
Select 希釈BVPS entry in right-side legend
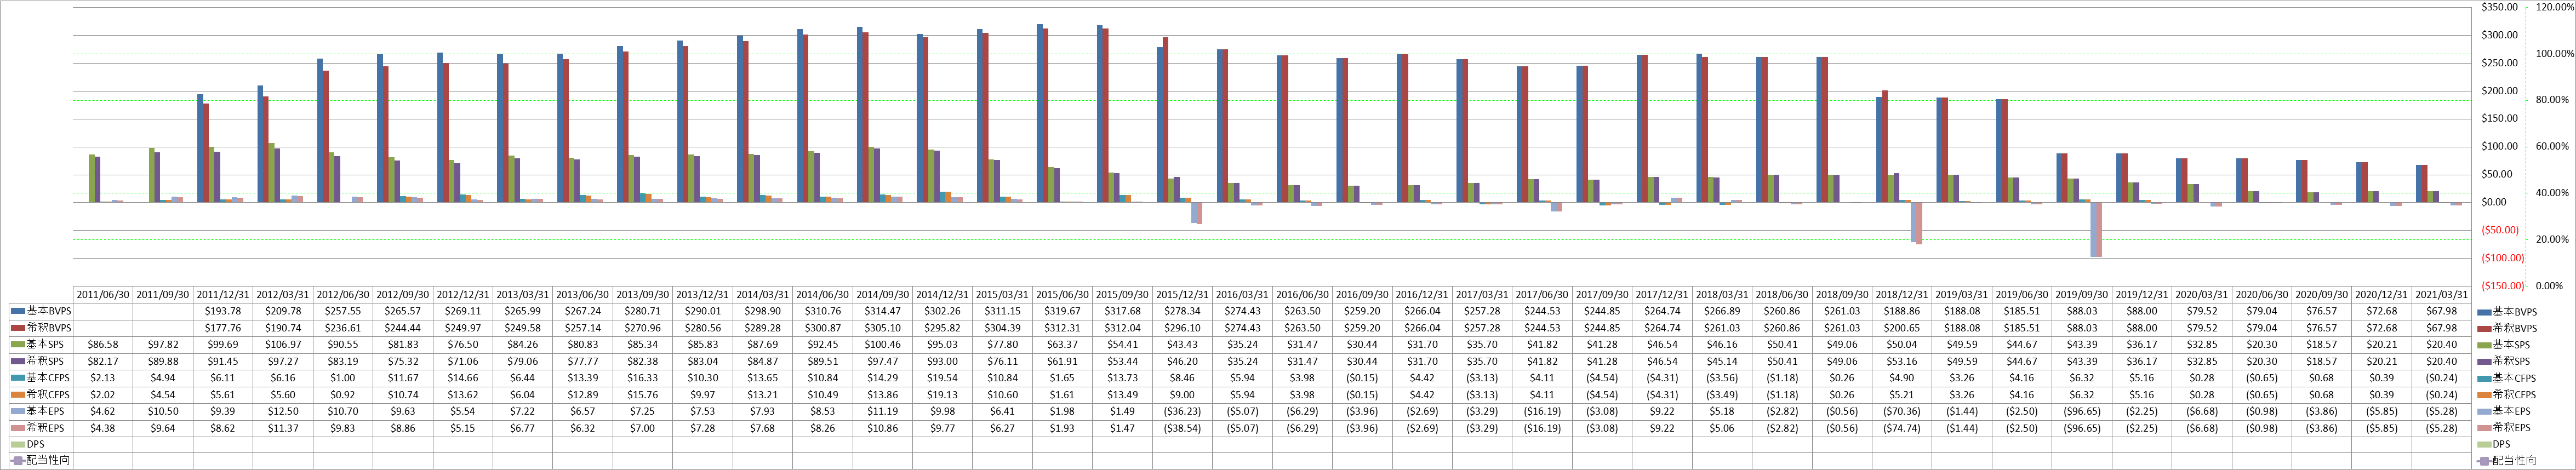pyautogui.click(x=2507, y=328)
